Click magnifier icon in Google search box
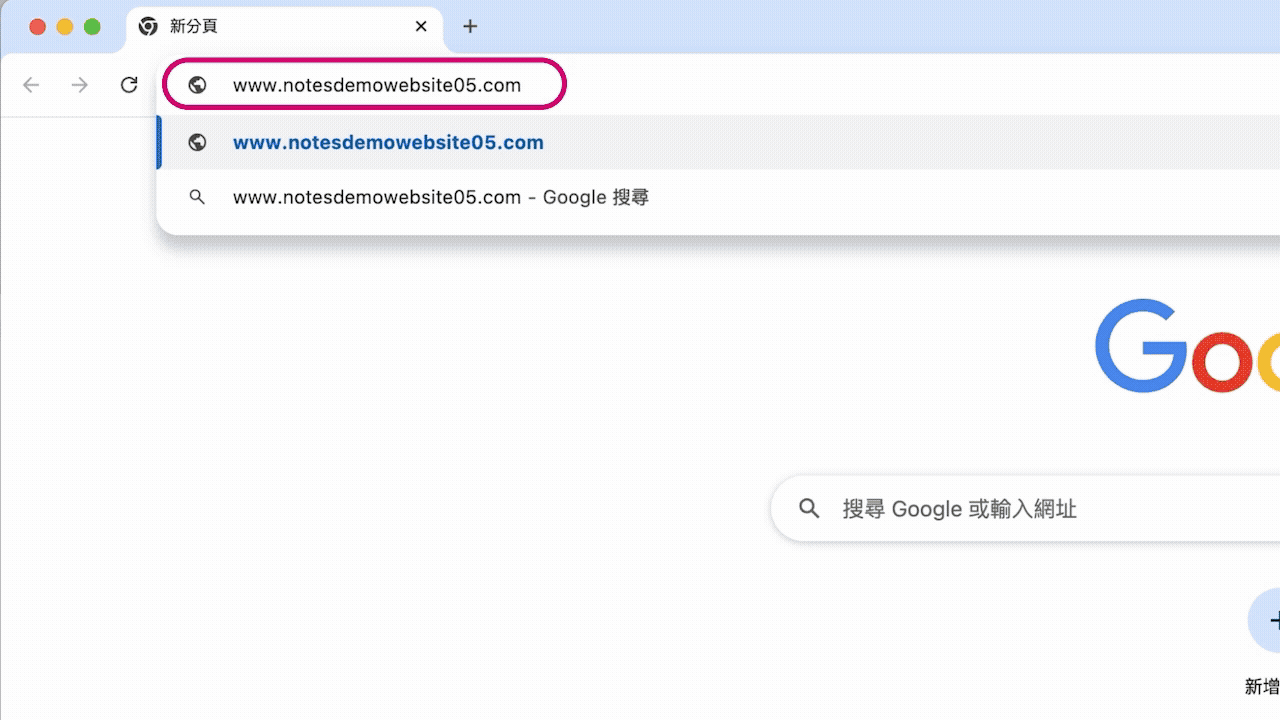 809,509
